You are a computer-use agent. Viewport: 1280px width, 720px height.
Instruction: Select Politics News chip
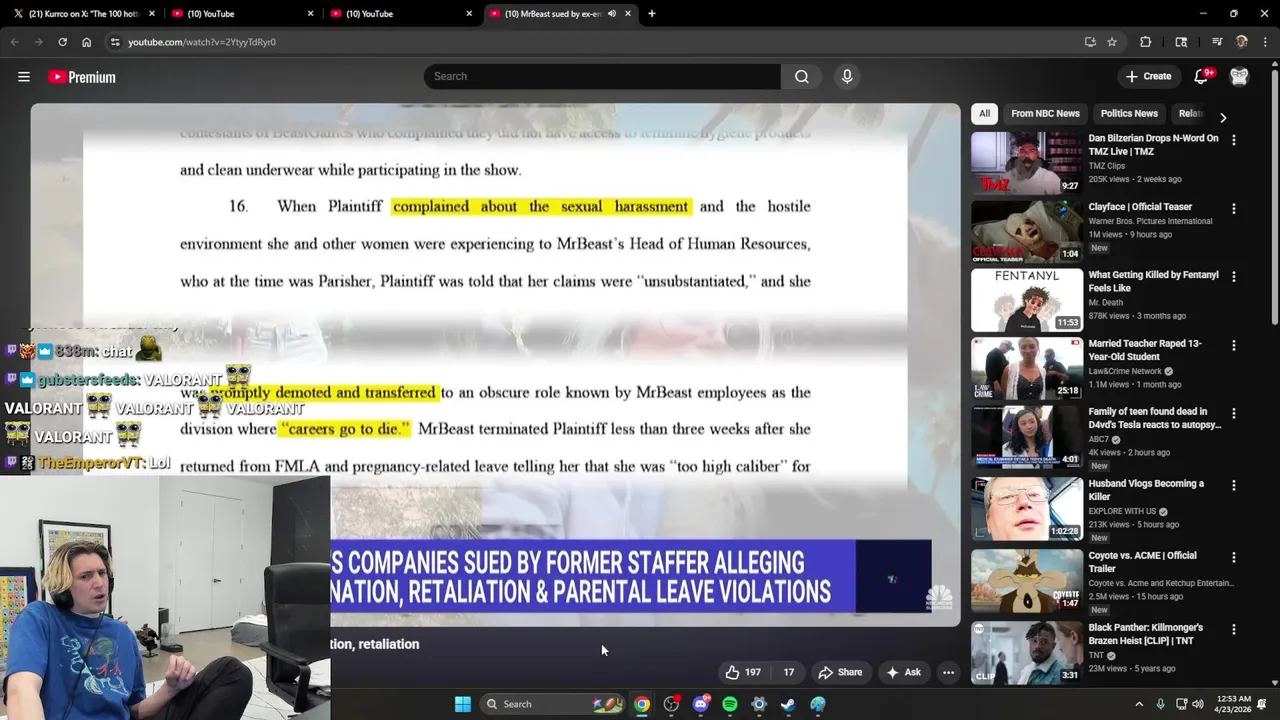[x=1129, y=114]
